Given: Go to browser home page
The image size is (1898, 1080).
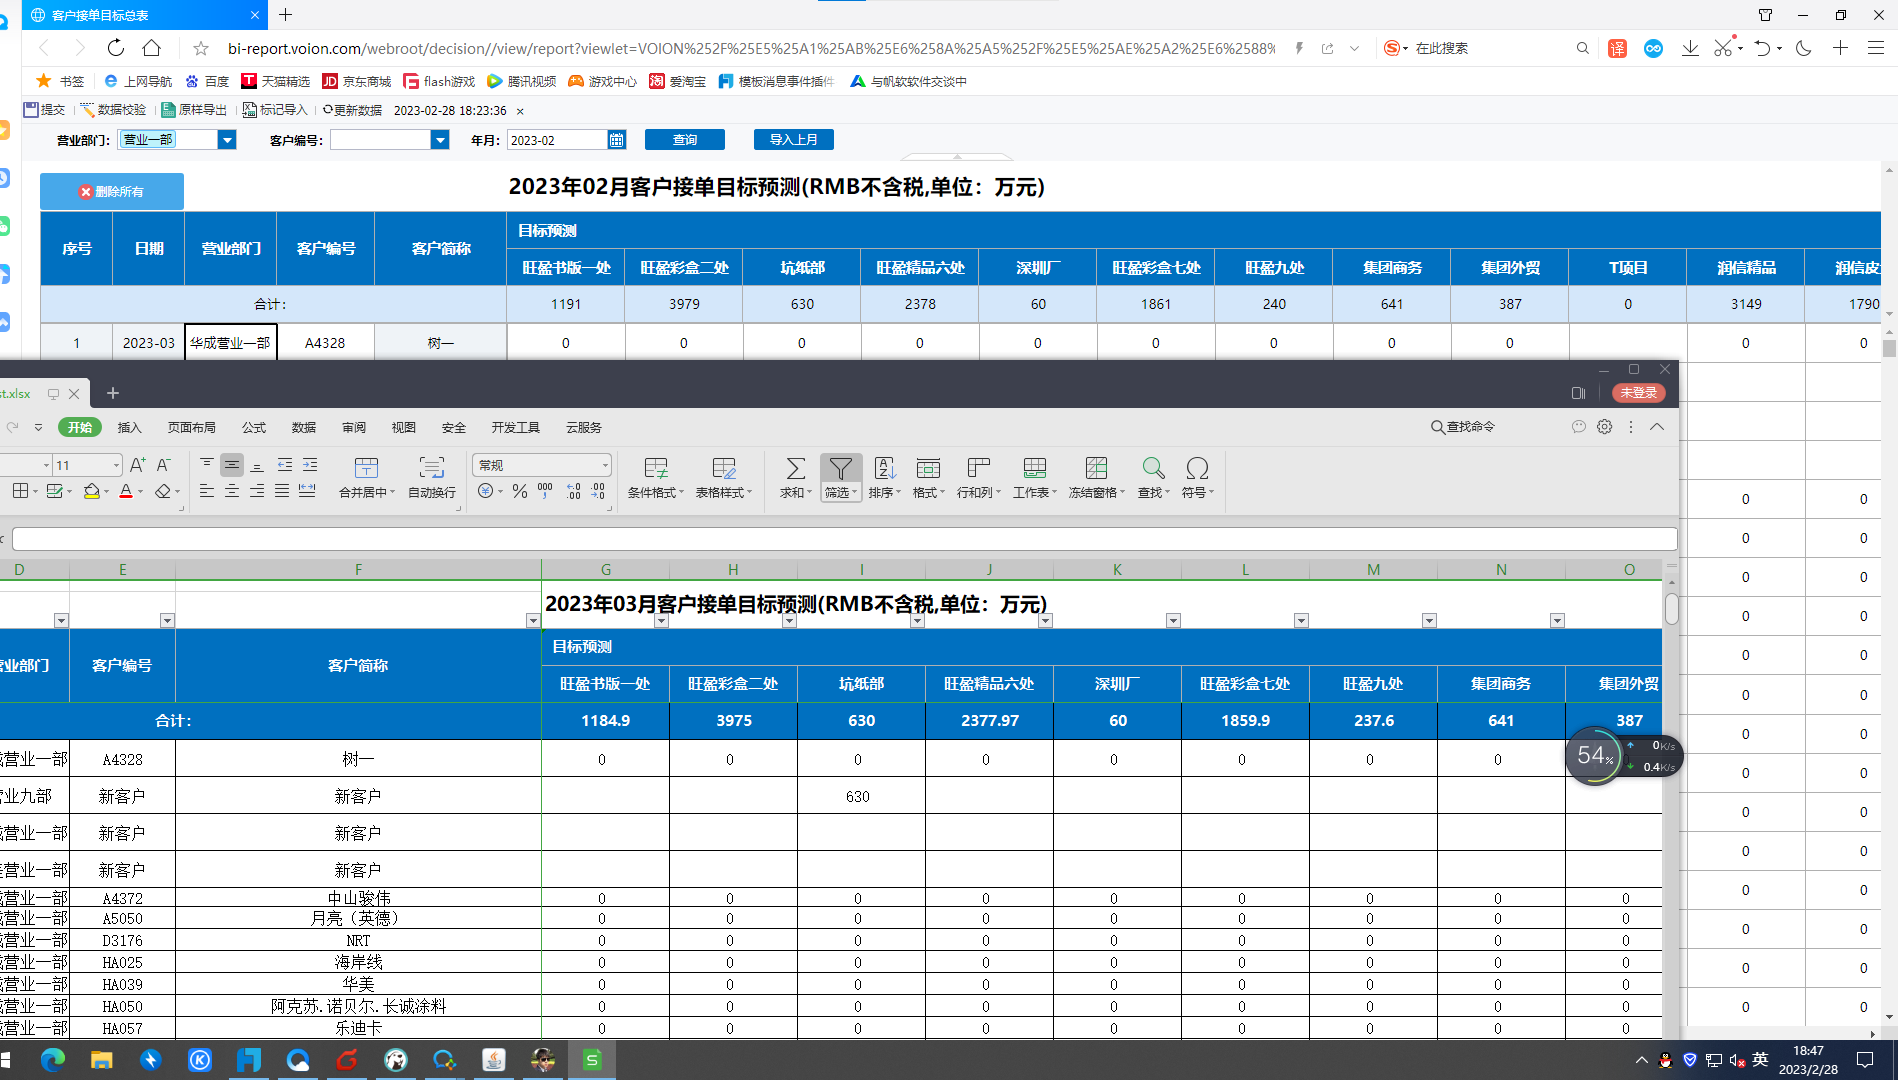Looking at the screenshot, I should pos(152,48).
